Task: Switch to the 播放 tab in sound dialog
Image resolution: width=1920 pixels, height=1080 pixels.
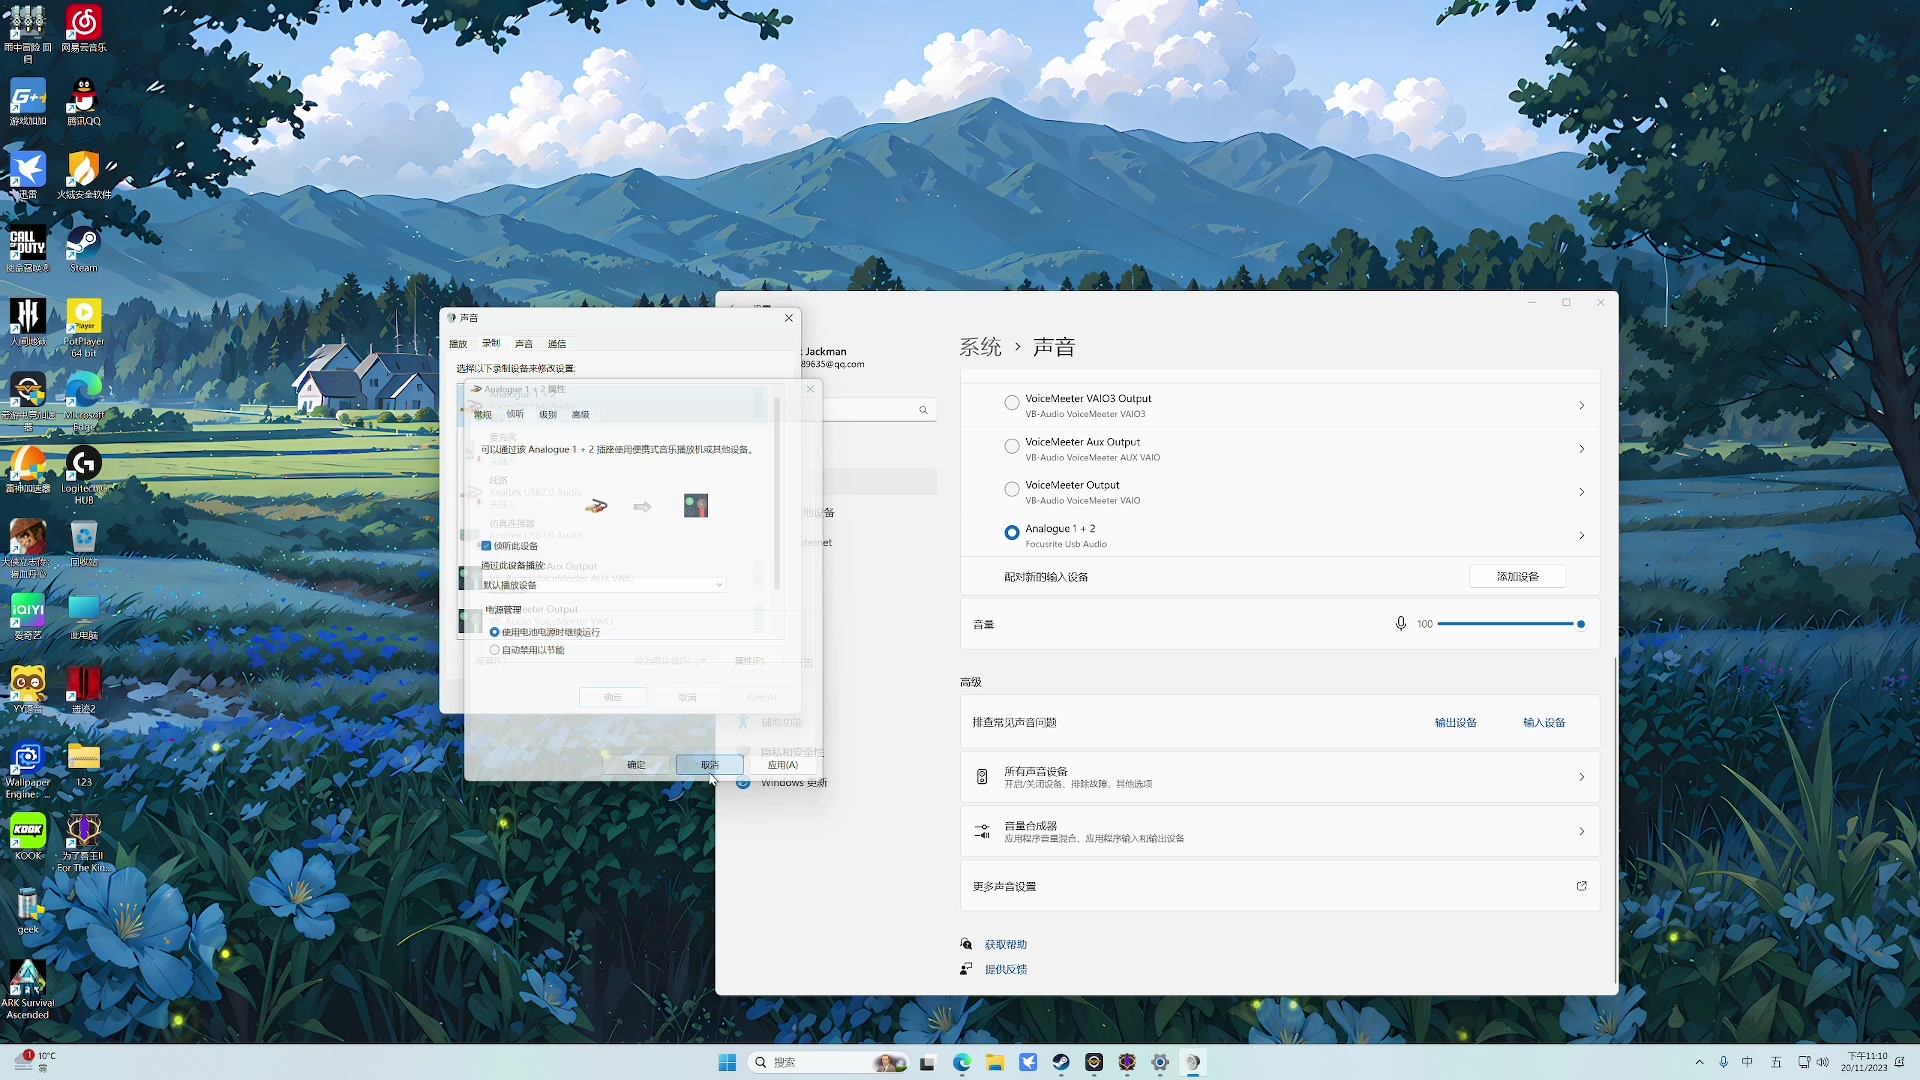Action: coord(459,344)
